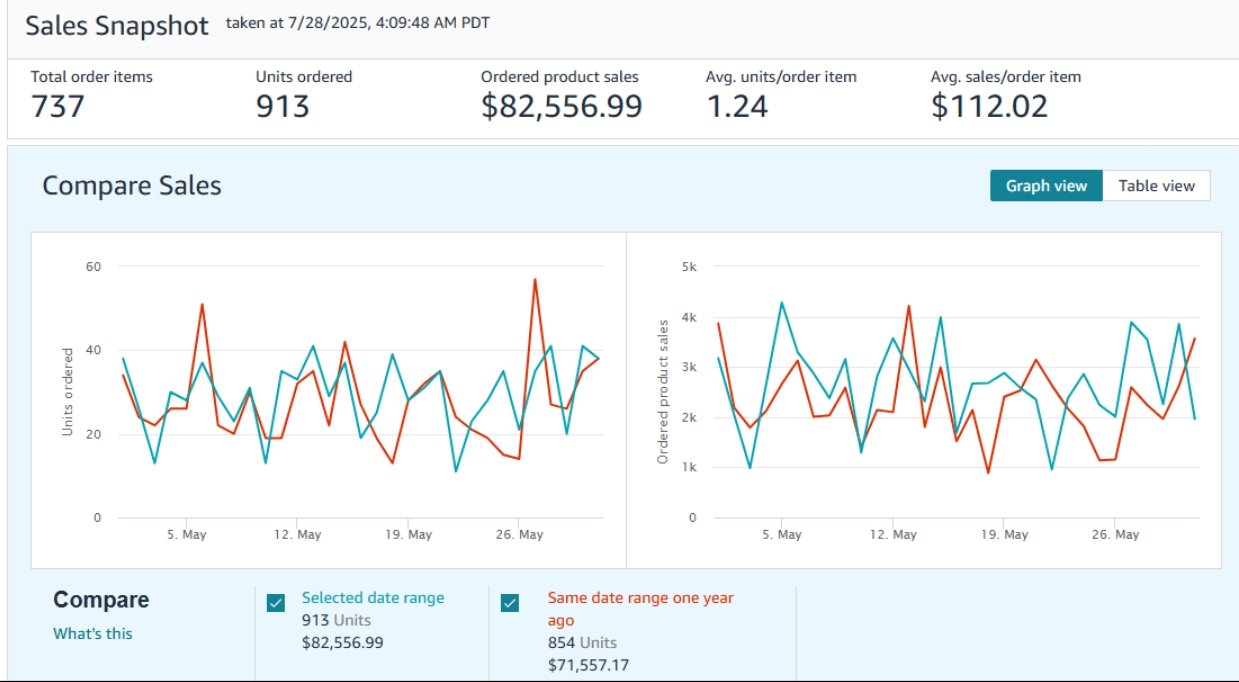Screen dimensions: 1239x682
Task: Switch to Graph view
Action: click(1046, 186)
